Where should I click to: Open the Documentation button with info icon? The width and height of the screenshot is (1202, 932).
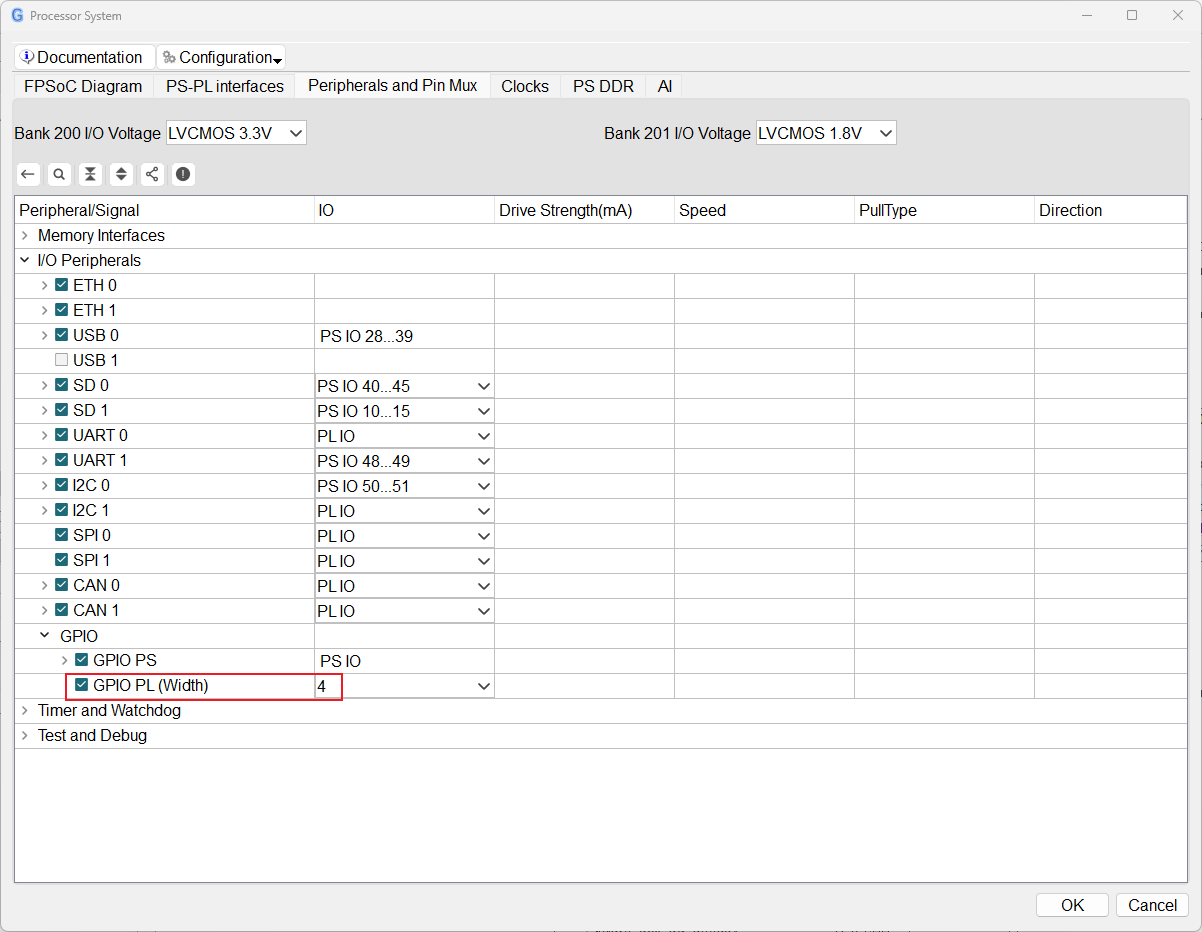click(x=84, y=57)
